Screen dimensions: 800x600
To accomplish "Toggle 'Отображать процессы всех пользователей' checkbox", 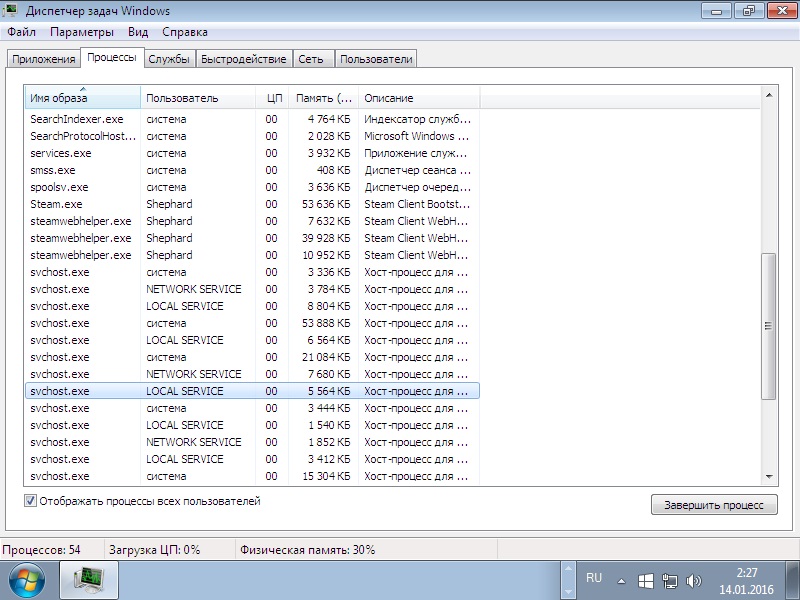I will [x=30, y=501].
